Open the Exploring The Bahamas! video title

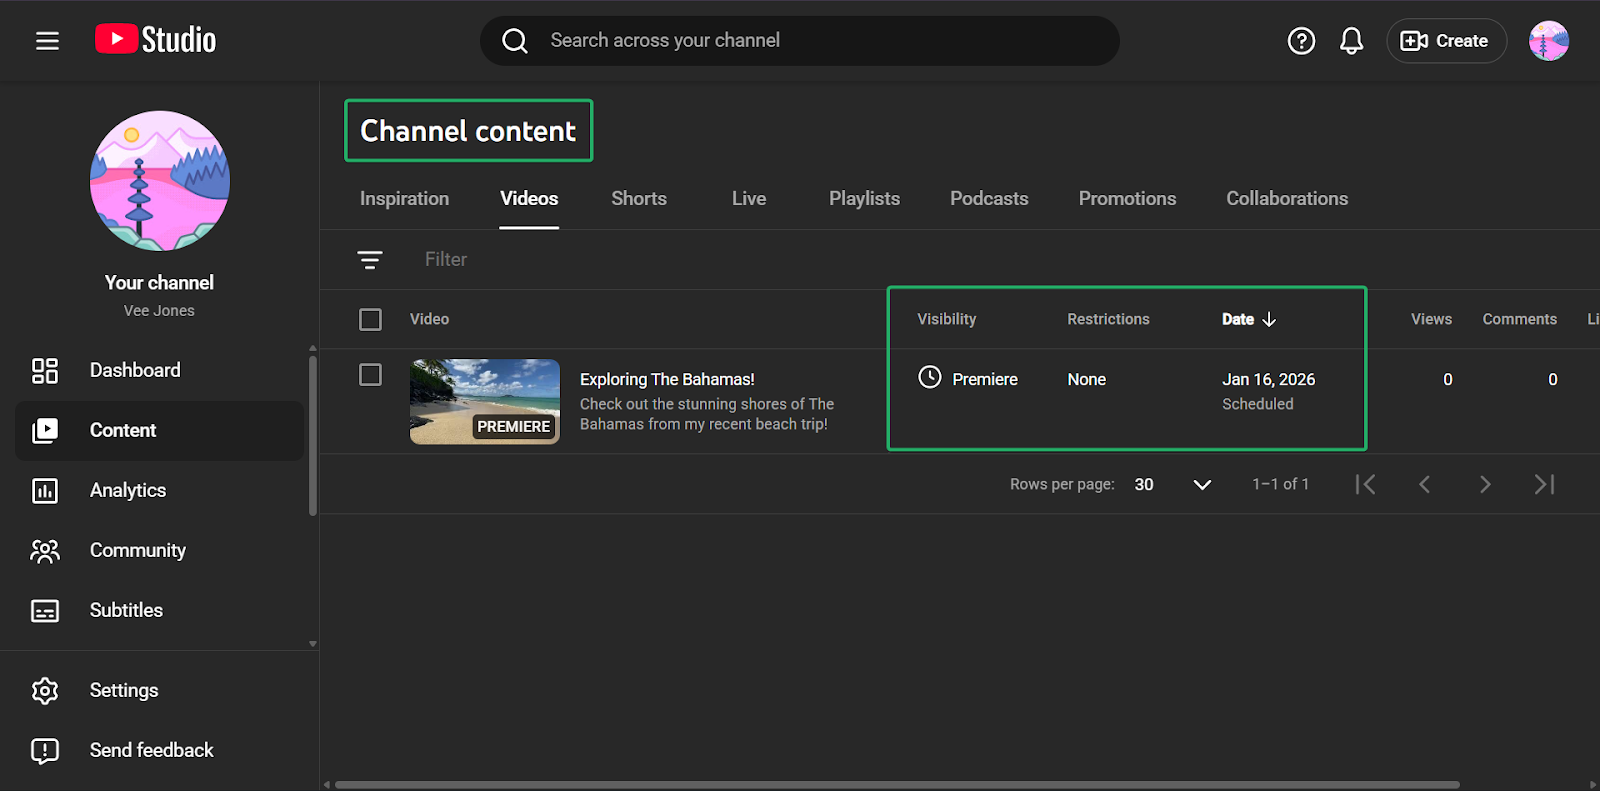click(667, 379)
